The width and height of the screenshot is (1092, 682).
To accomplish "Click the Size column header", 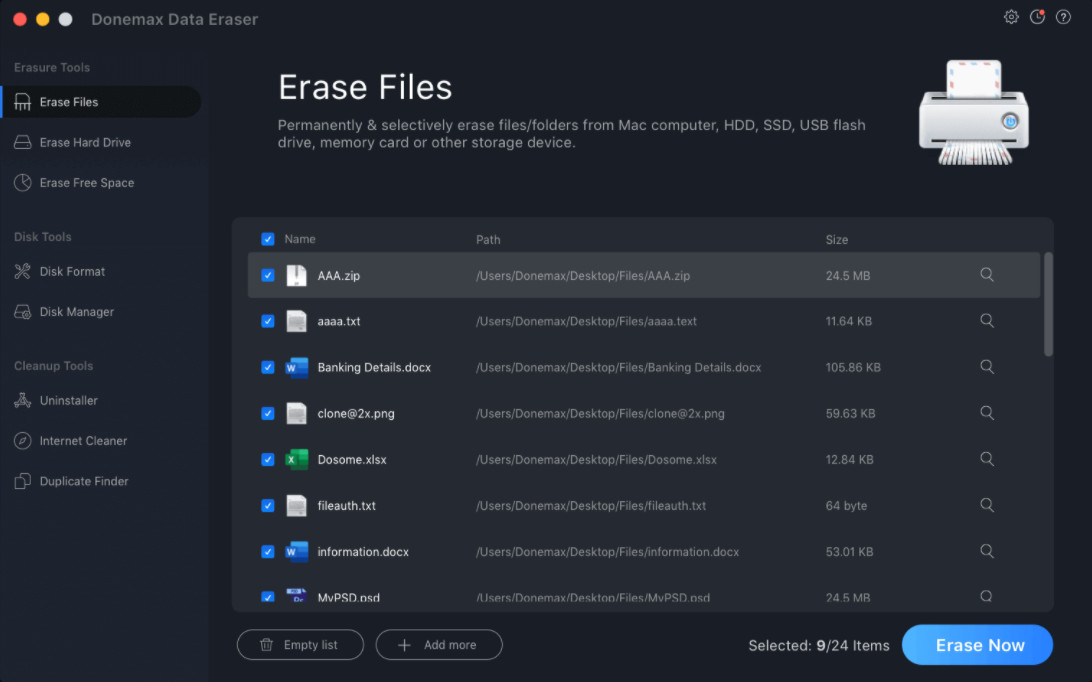I will tap(836, 240).
